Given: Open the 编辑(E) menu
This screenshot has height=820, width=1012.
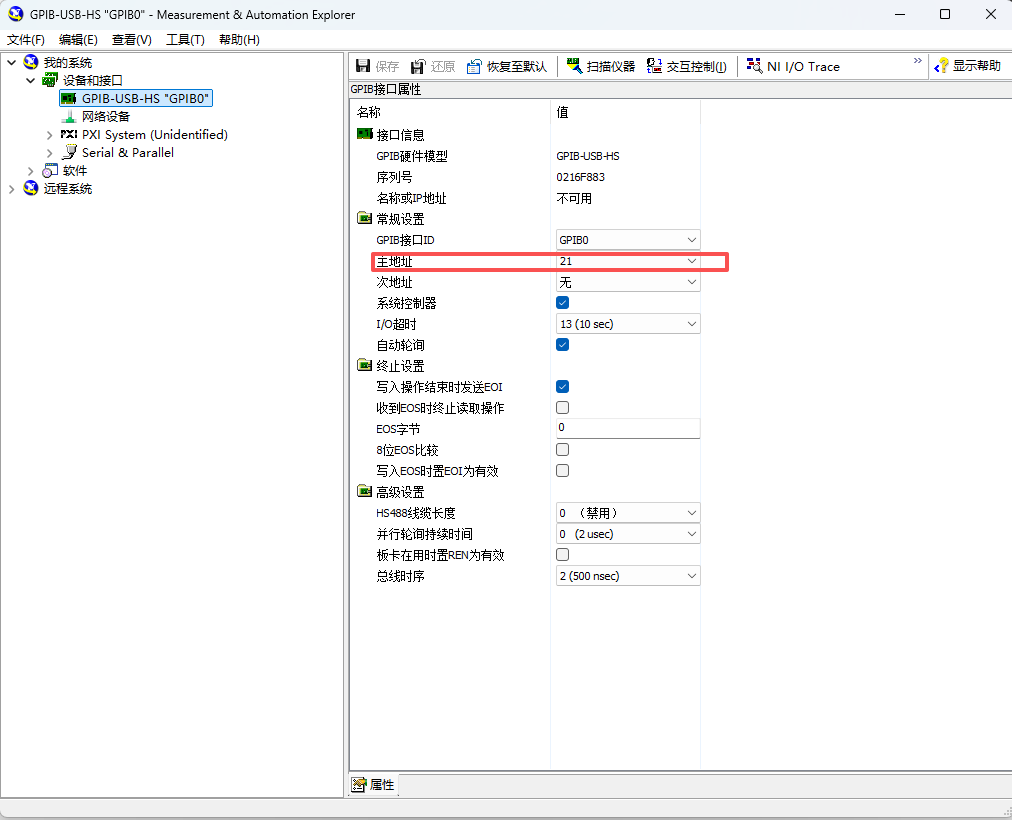Looking at the screenshot, I should (x=78, y=40).
